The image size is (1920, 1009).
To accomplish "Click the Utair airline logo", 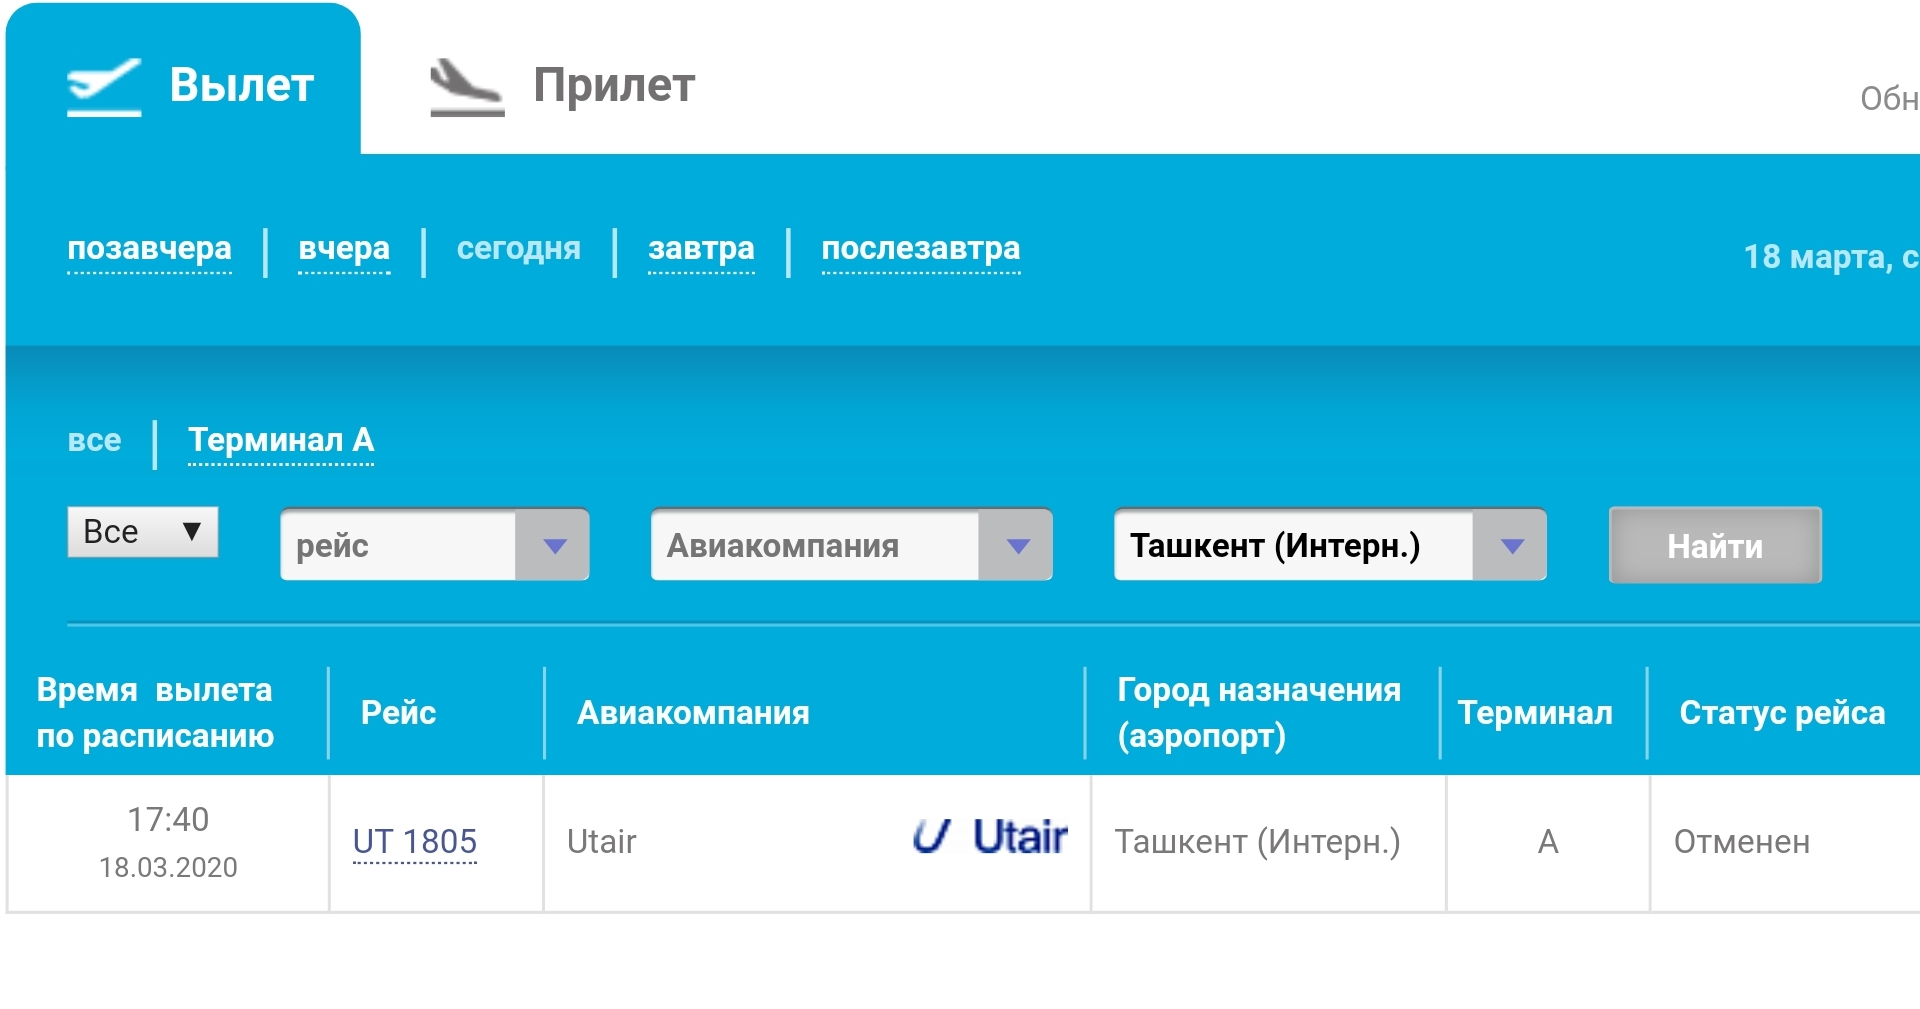I will click(x=989, y=837).
